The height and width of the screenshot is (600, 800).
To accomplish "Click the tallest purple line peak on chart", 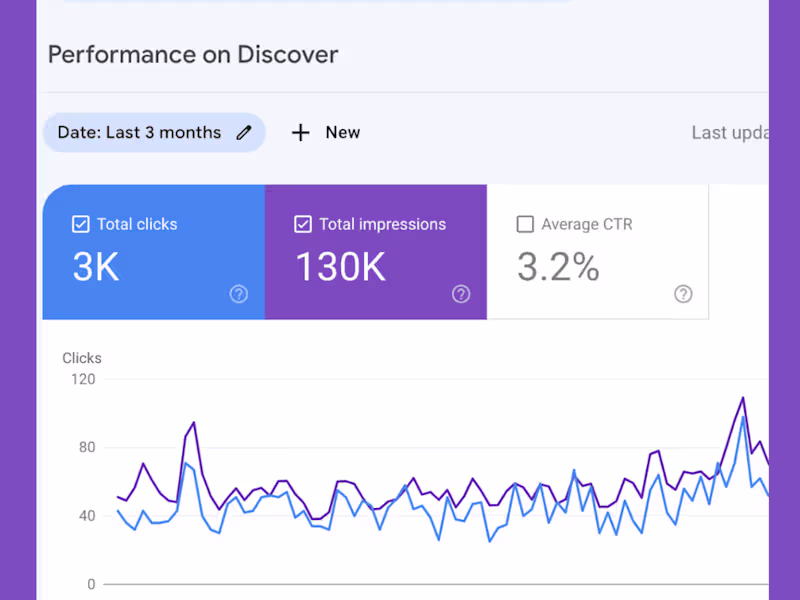I will (743, 398).
